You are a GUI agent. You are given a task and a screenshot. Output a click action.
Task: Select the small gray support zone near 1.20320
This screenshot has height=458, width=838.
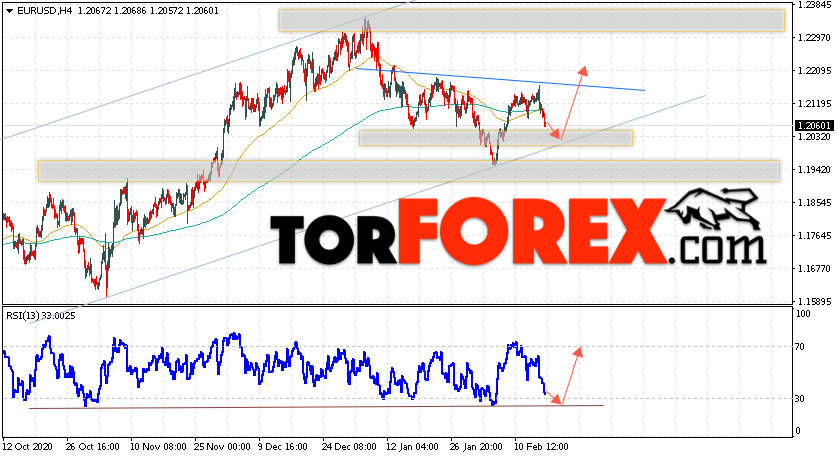tap(495, 138)
